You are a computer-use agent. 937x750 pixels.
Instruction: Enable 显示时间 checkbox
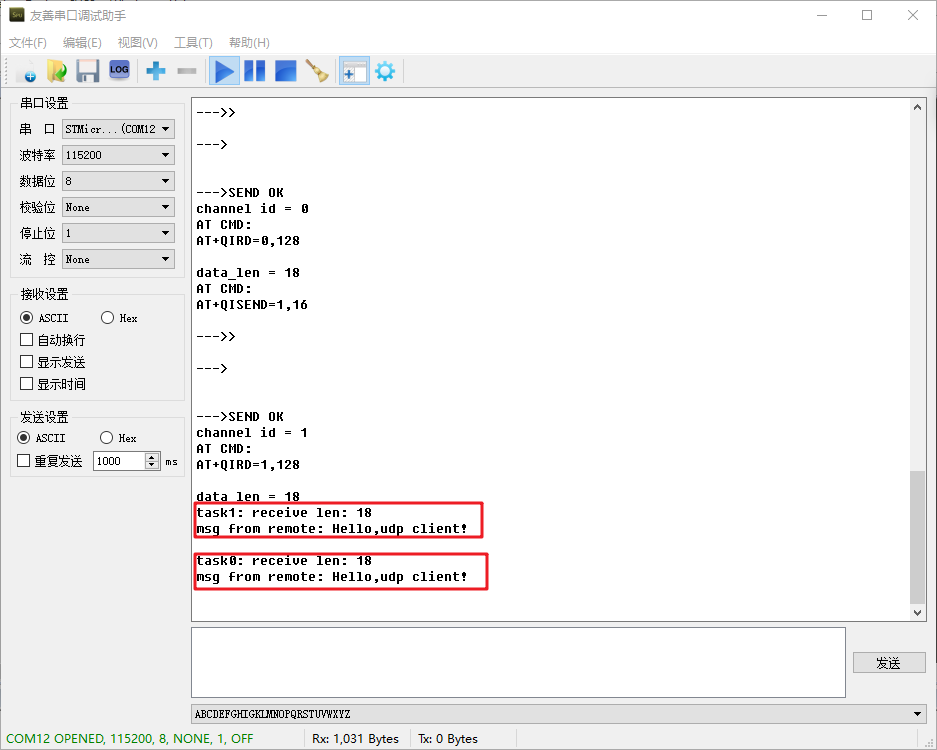pyautogui.click(x=26, y=384)
